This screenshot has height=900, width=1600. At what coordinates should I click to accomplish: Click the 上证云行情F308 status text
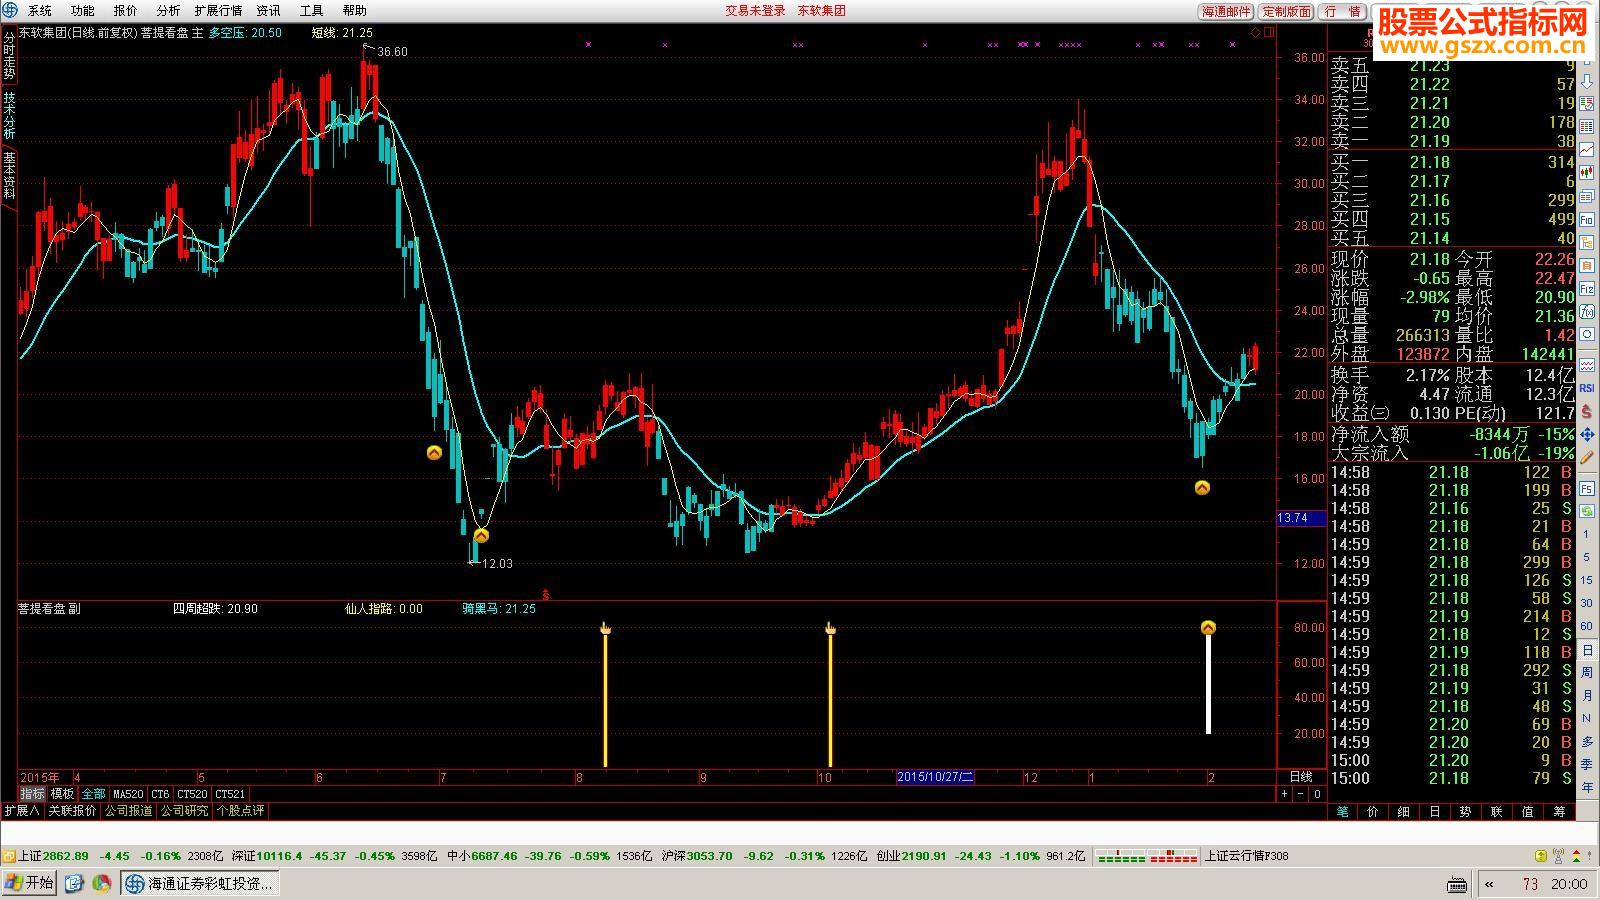[1246, 856]
